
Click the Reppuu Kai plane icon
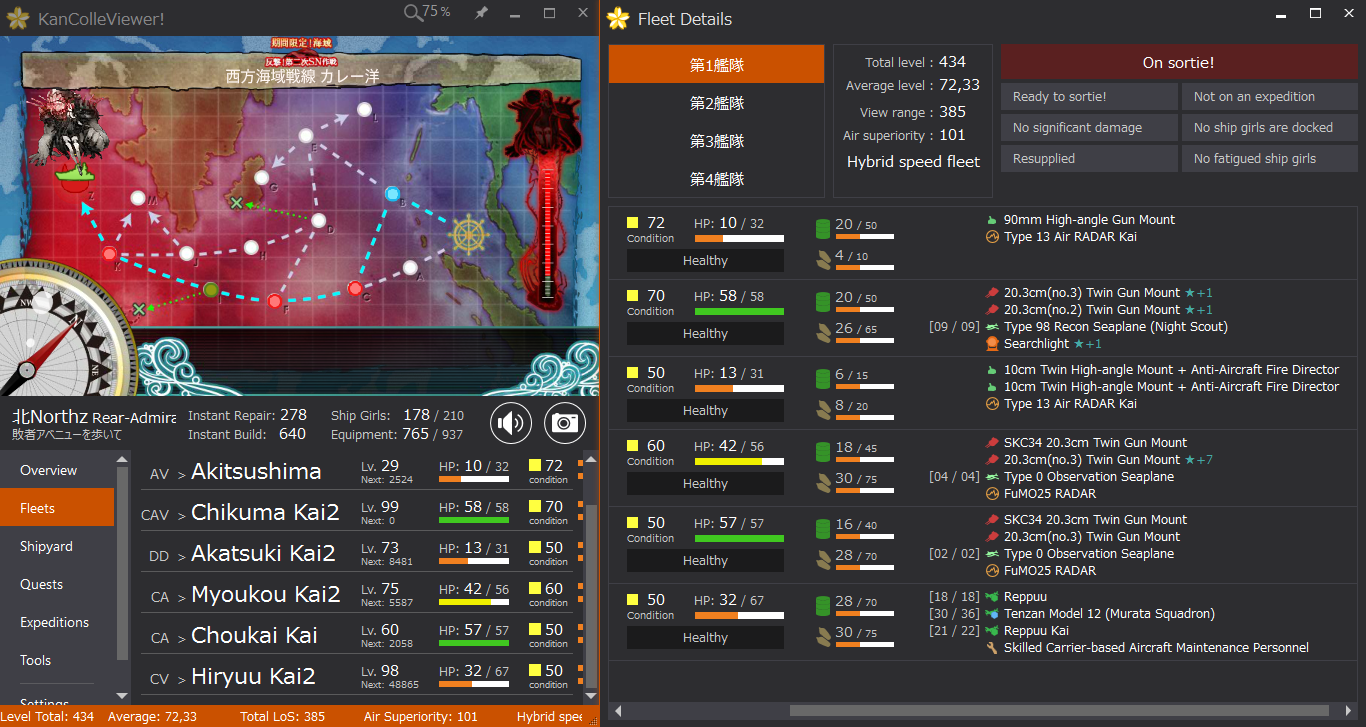(x=992, y=631)
